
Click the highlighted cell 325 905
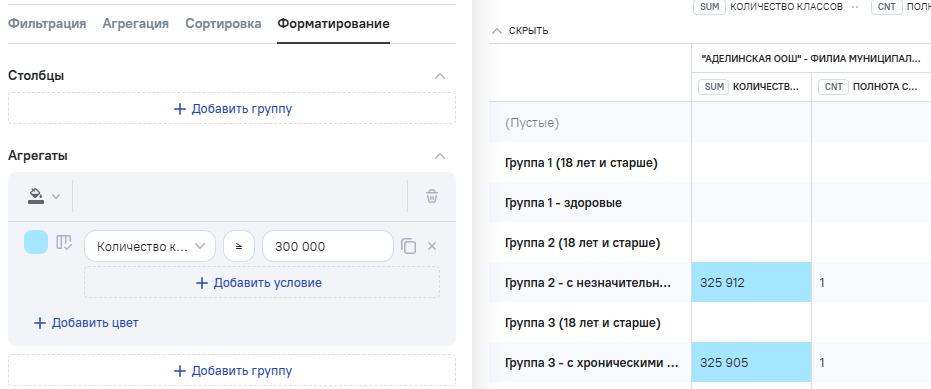point(751,362)
